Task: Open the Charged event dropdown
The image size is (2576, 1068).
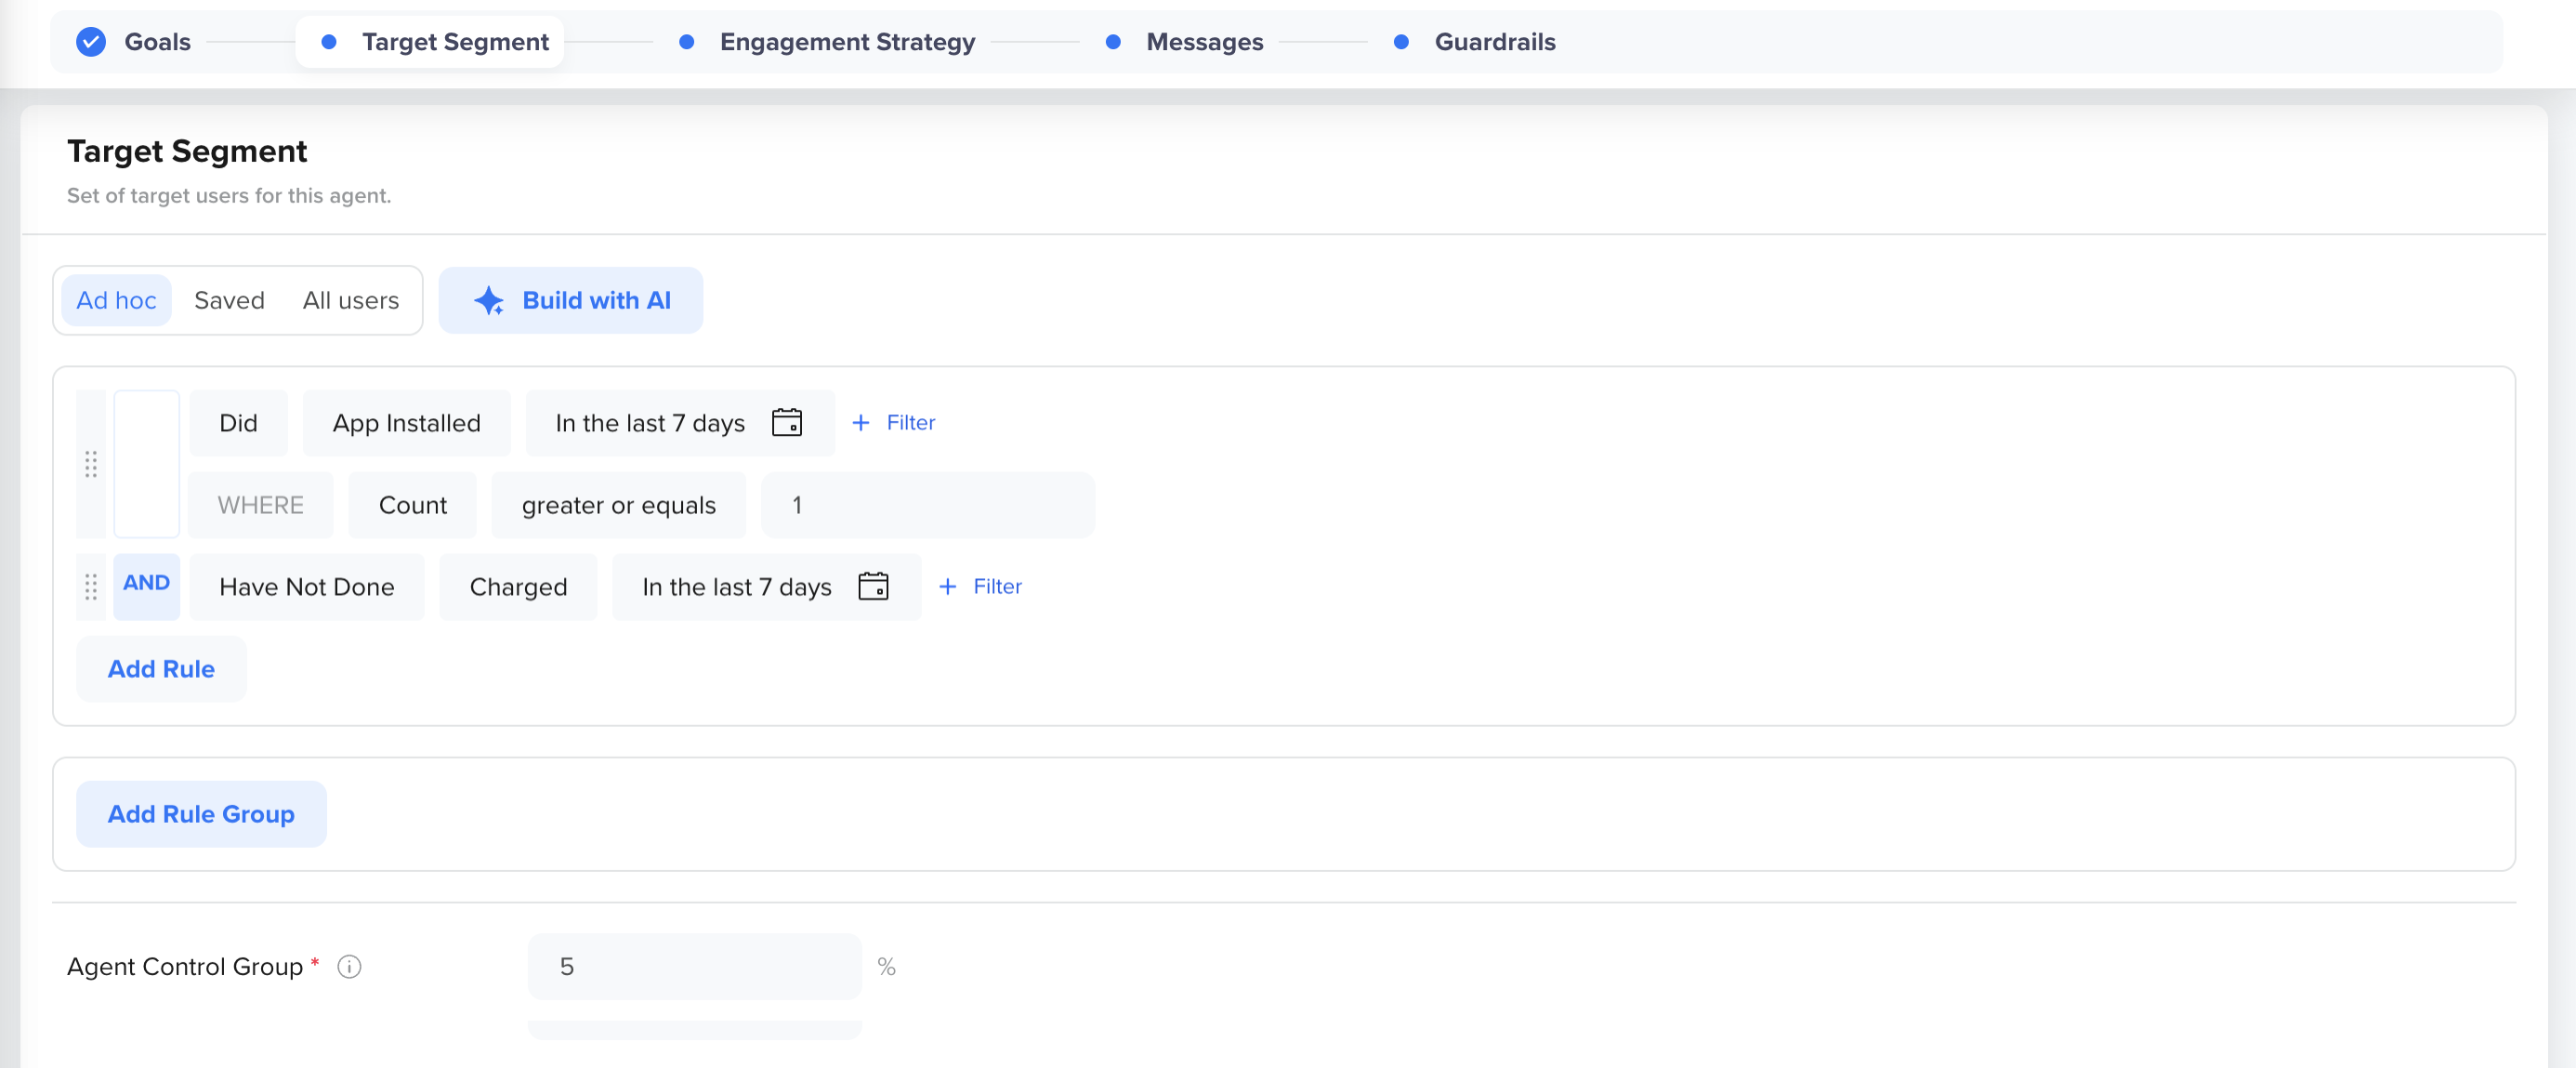Action: point(518,587)
